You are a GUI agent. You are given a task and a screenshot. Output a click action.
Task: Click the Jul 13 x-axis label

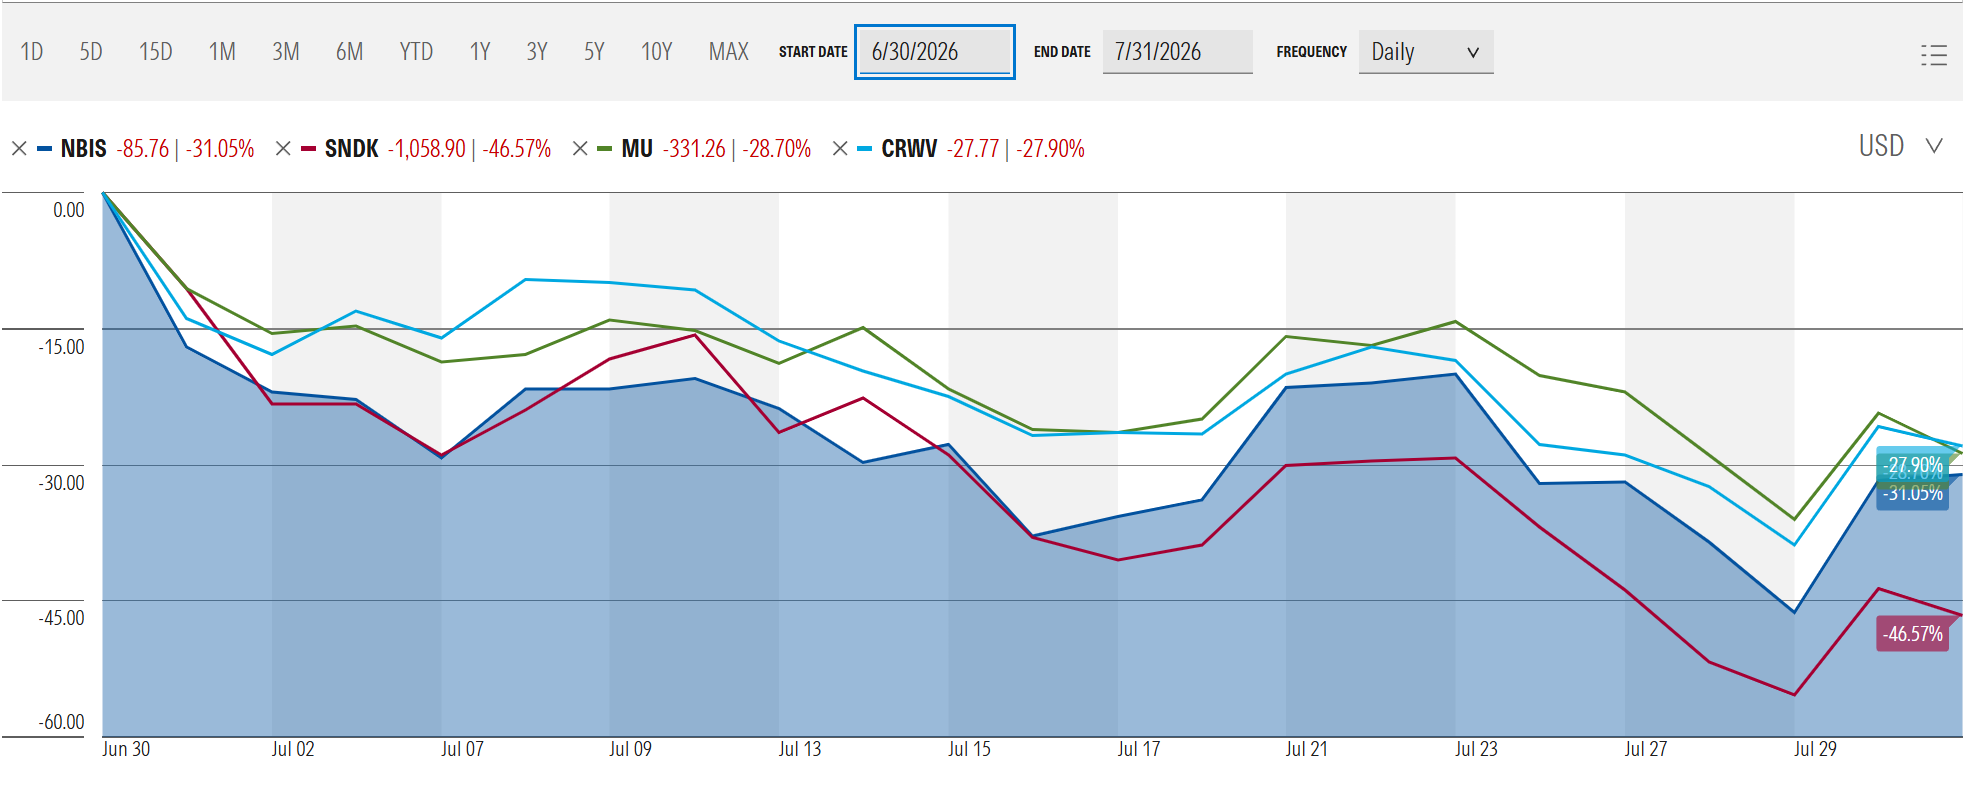coord(799,749)
